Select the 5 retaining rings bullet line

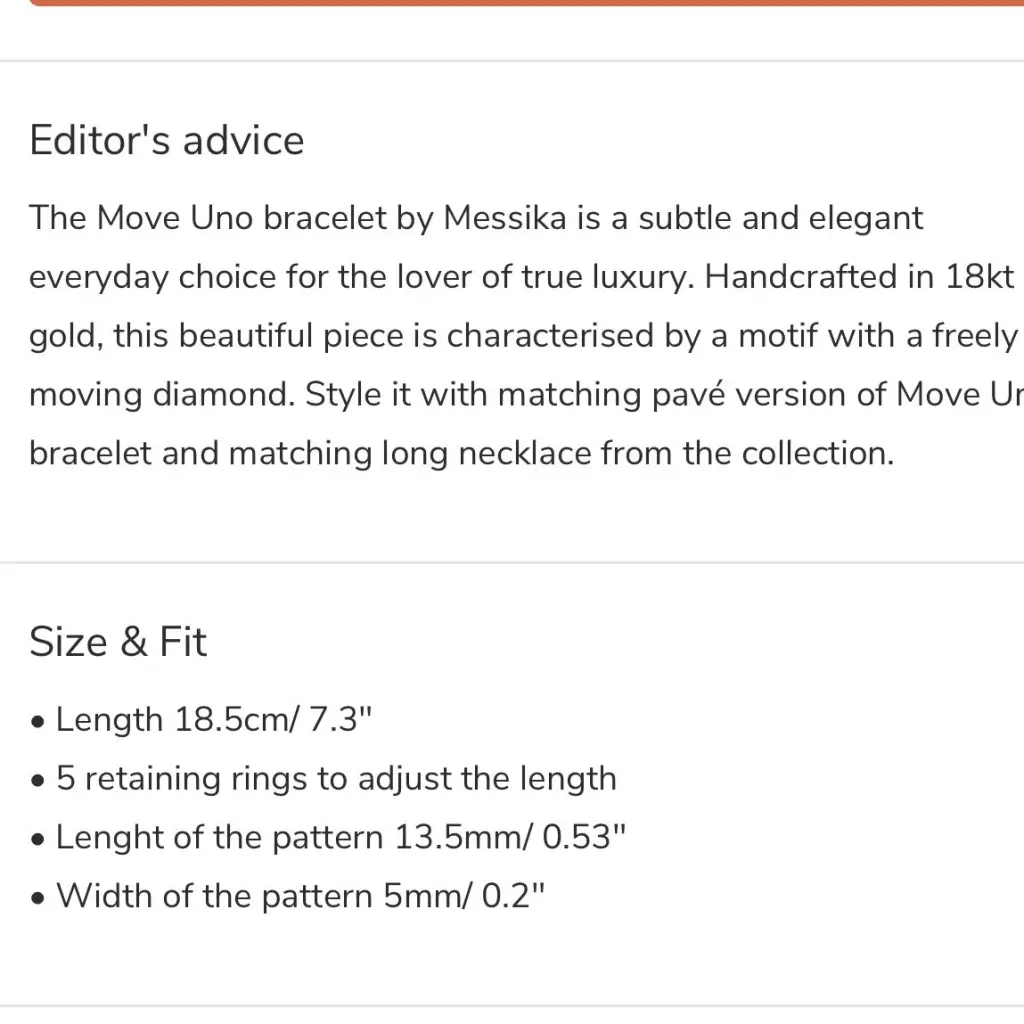(336, 778)
